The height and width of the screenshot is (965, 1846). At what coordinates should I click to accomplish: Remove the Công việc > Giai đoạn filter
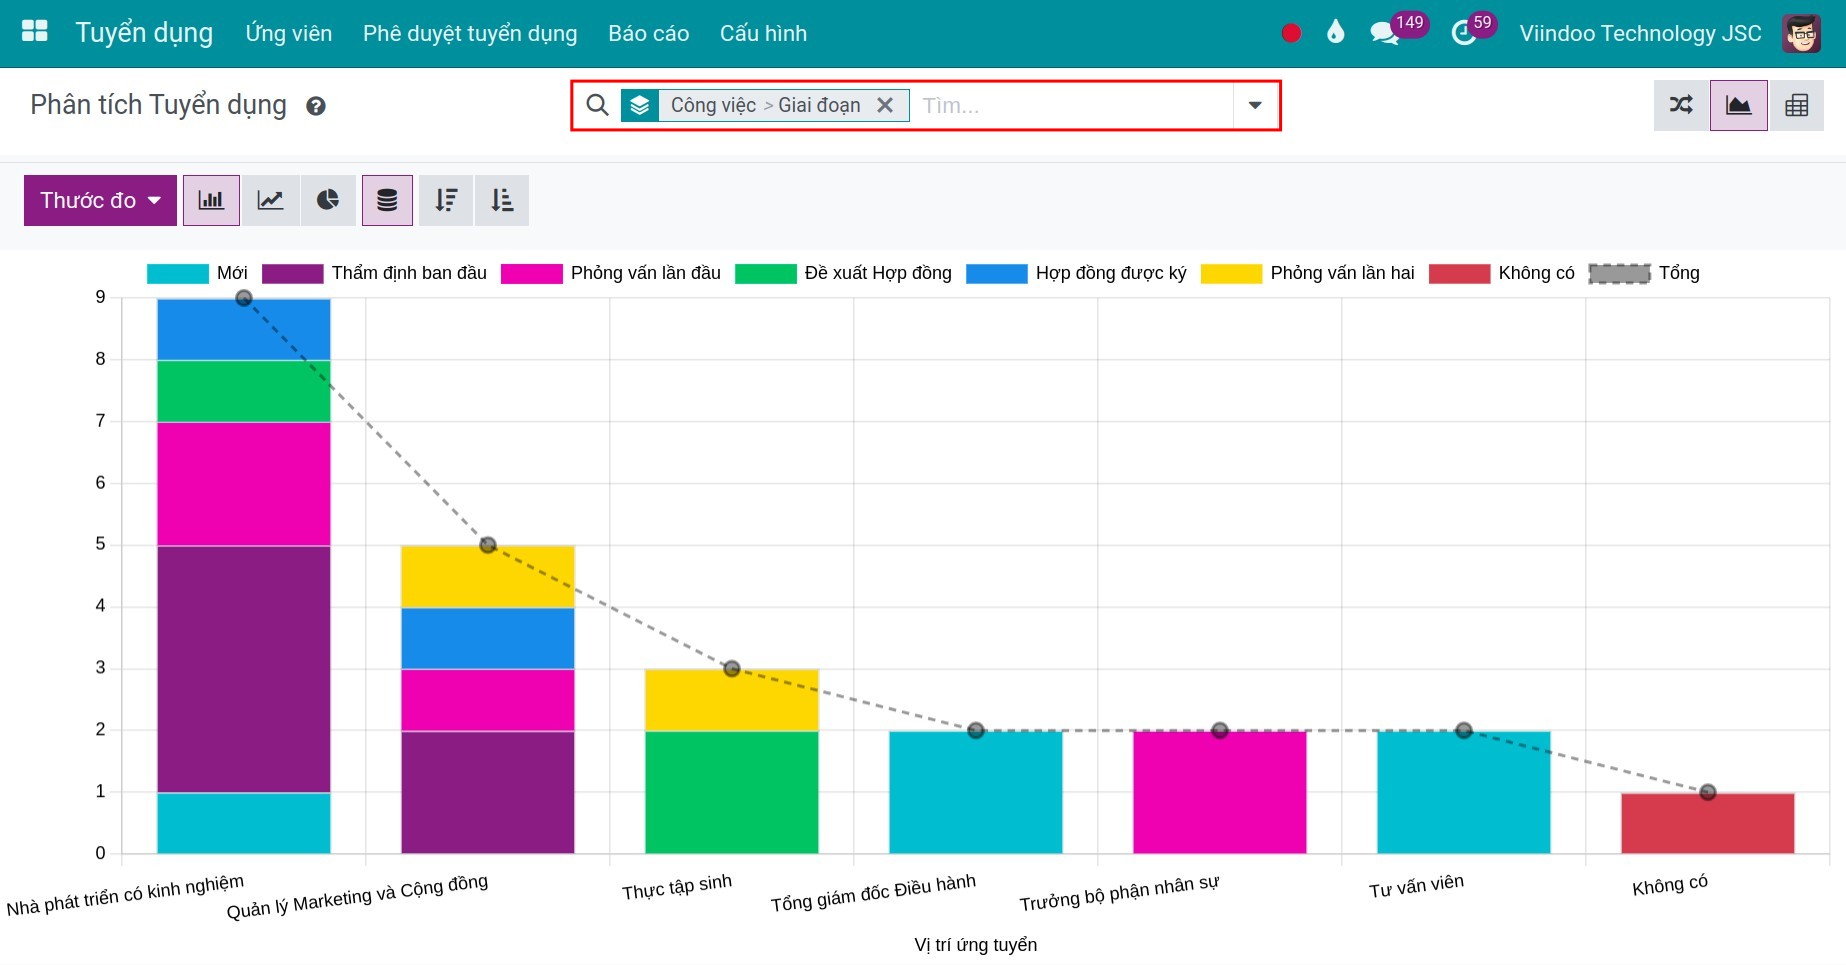coord(885,105)
